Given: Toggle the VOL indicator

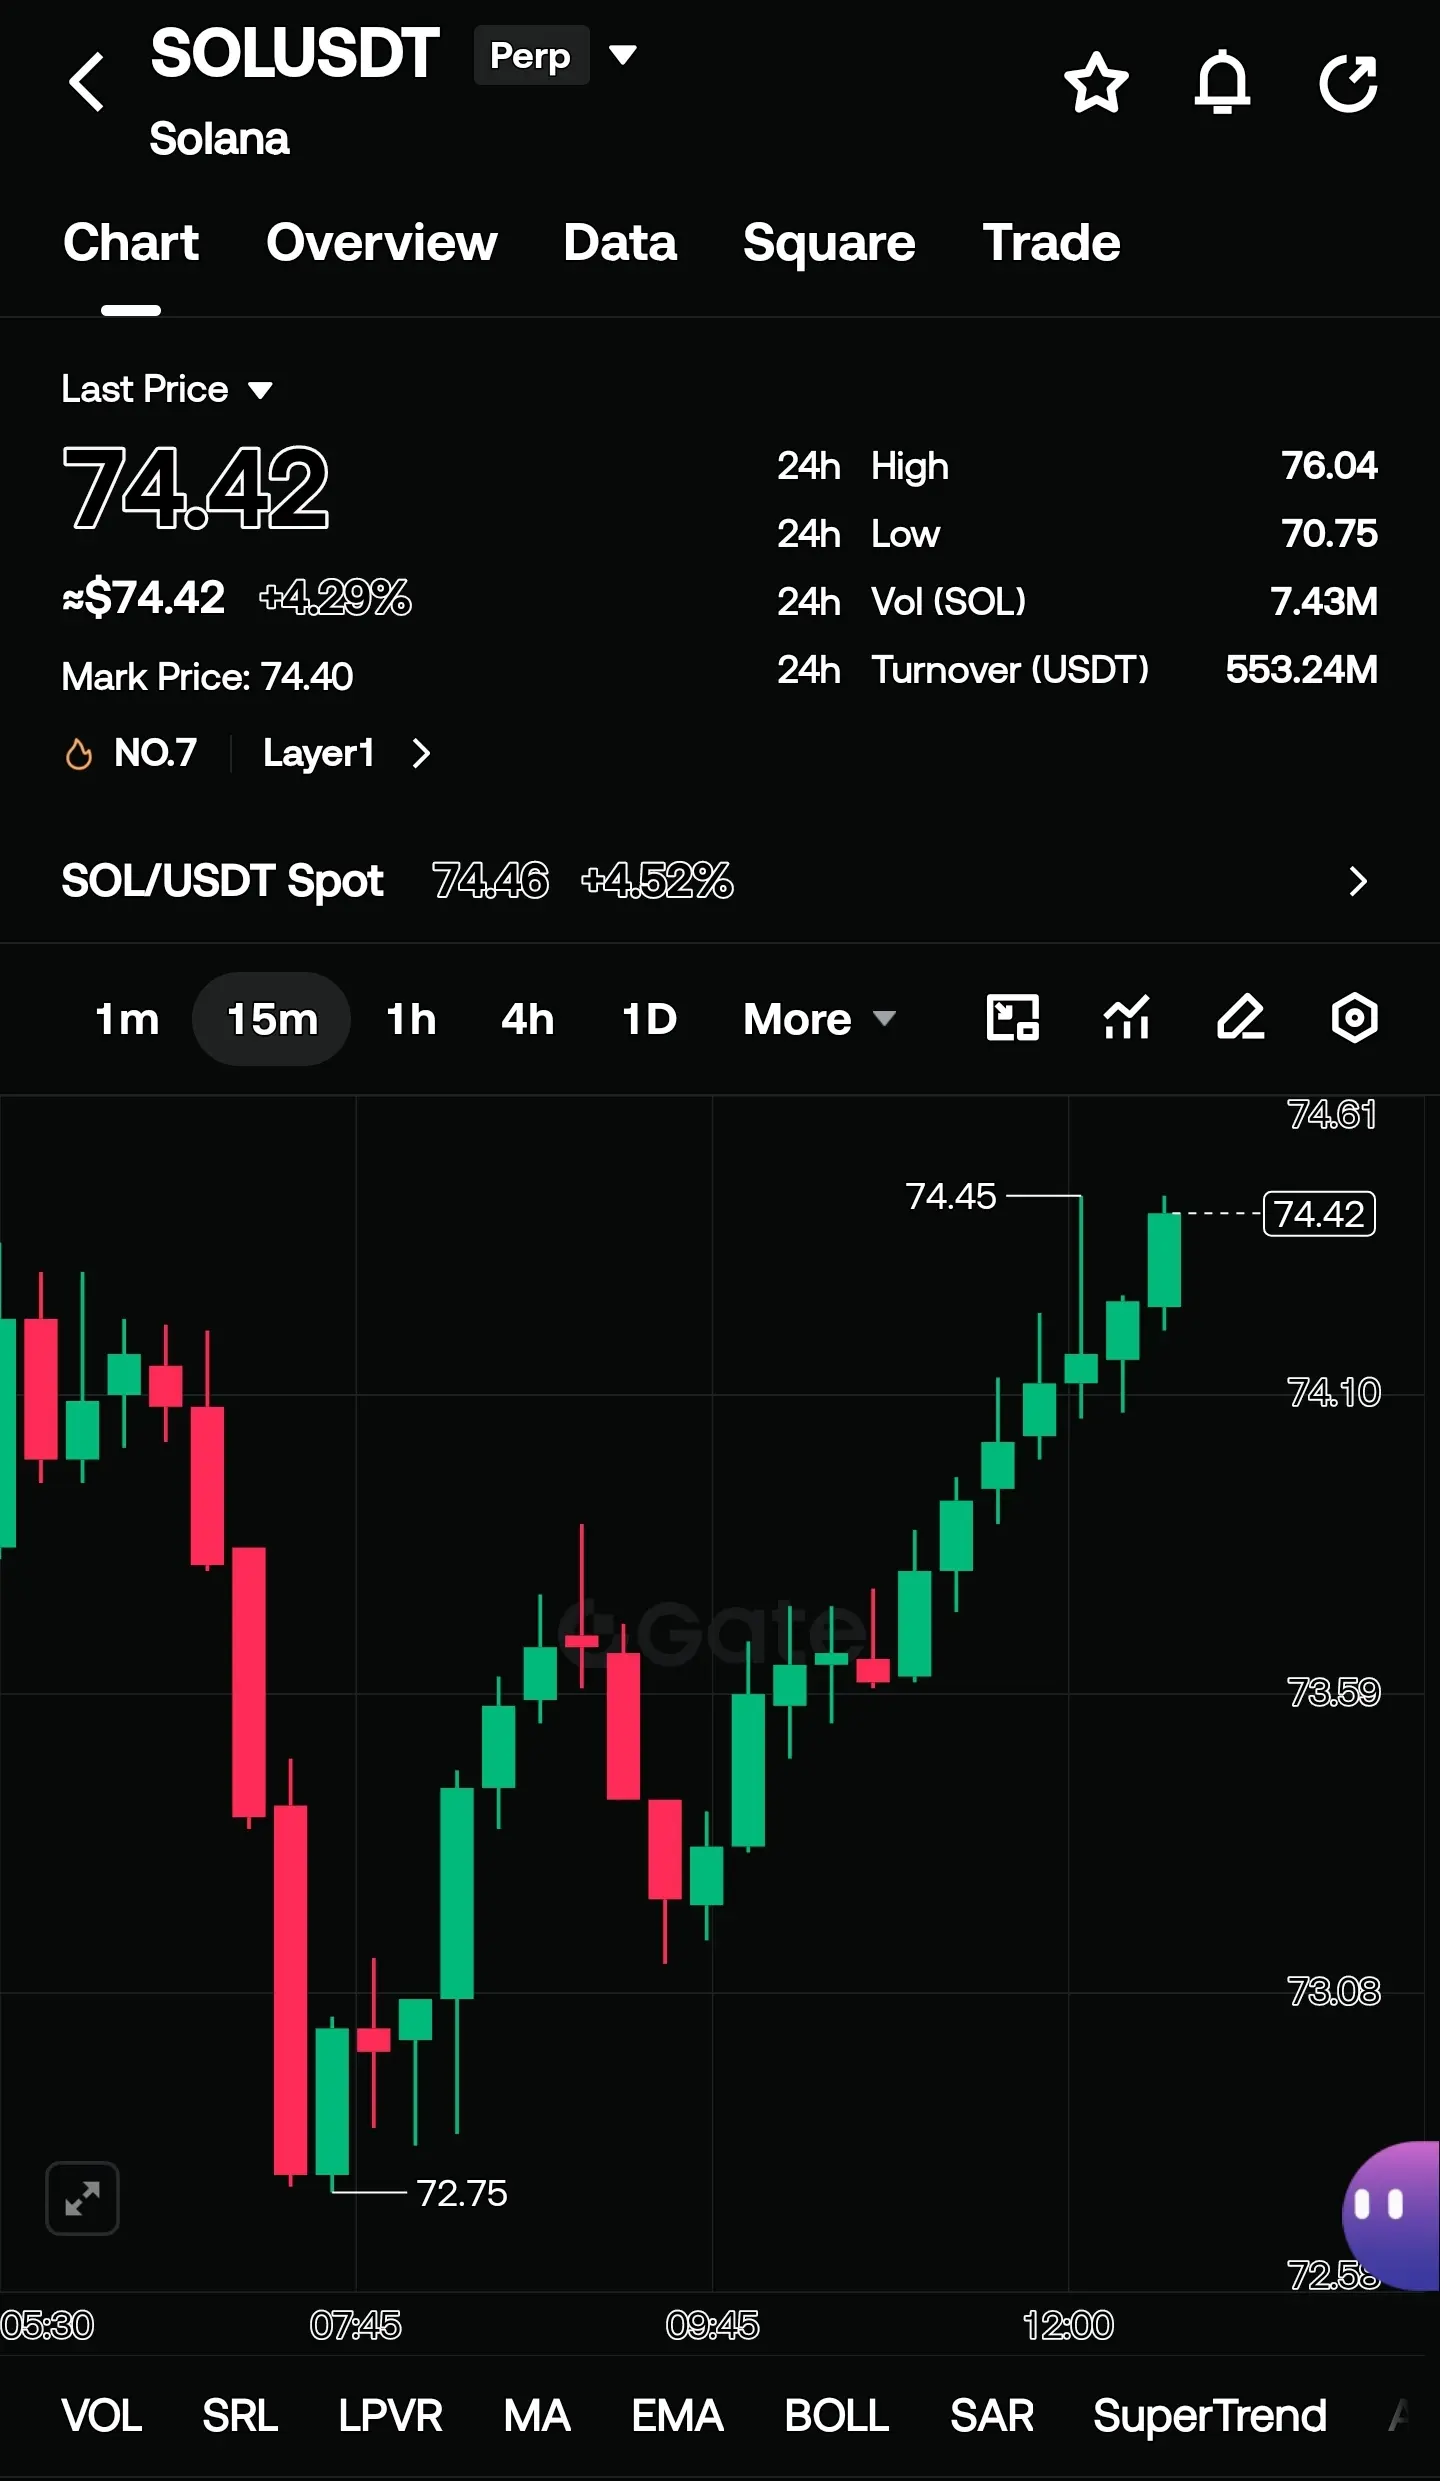Looking at the screenshot, I should click(101, 2416).
